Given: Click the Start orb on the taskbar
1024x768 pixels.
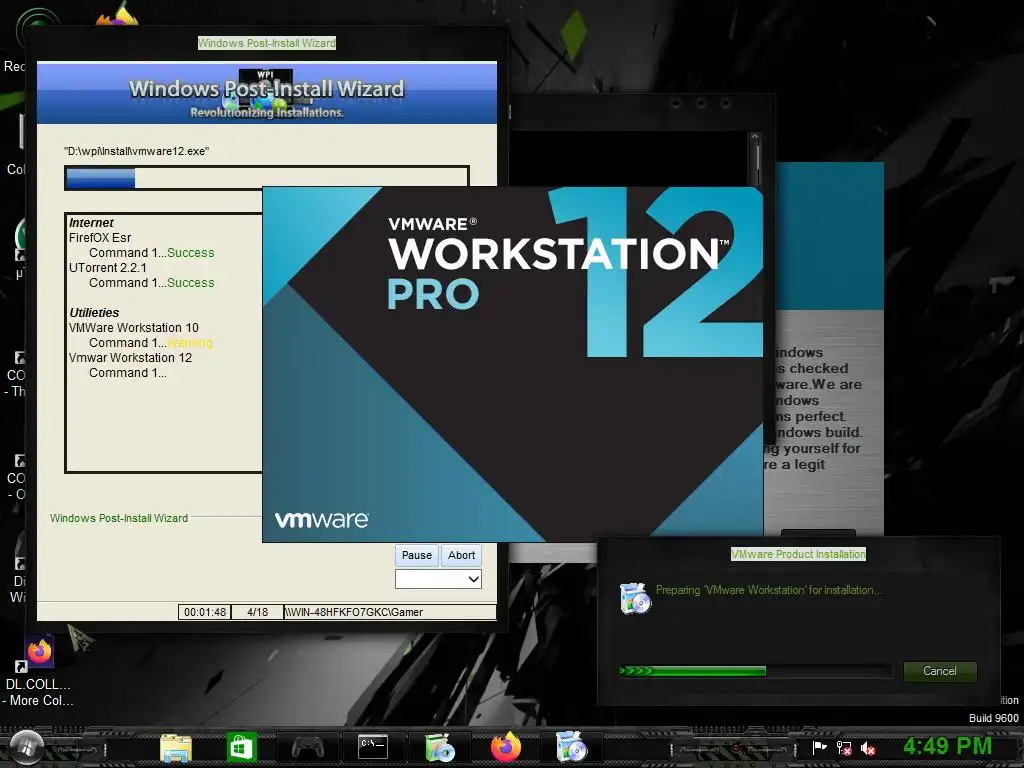Looking at the screenshot, I should [26, 746].
